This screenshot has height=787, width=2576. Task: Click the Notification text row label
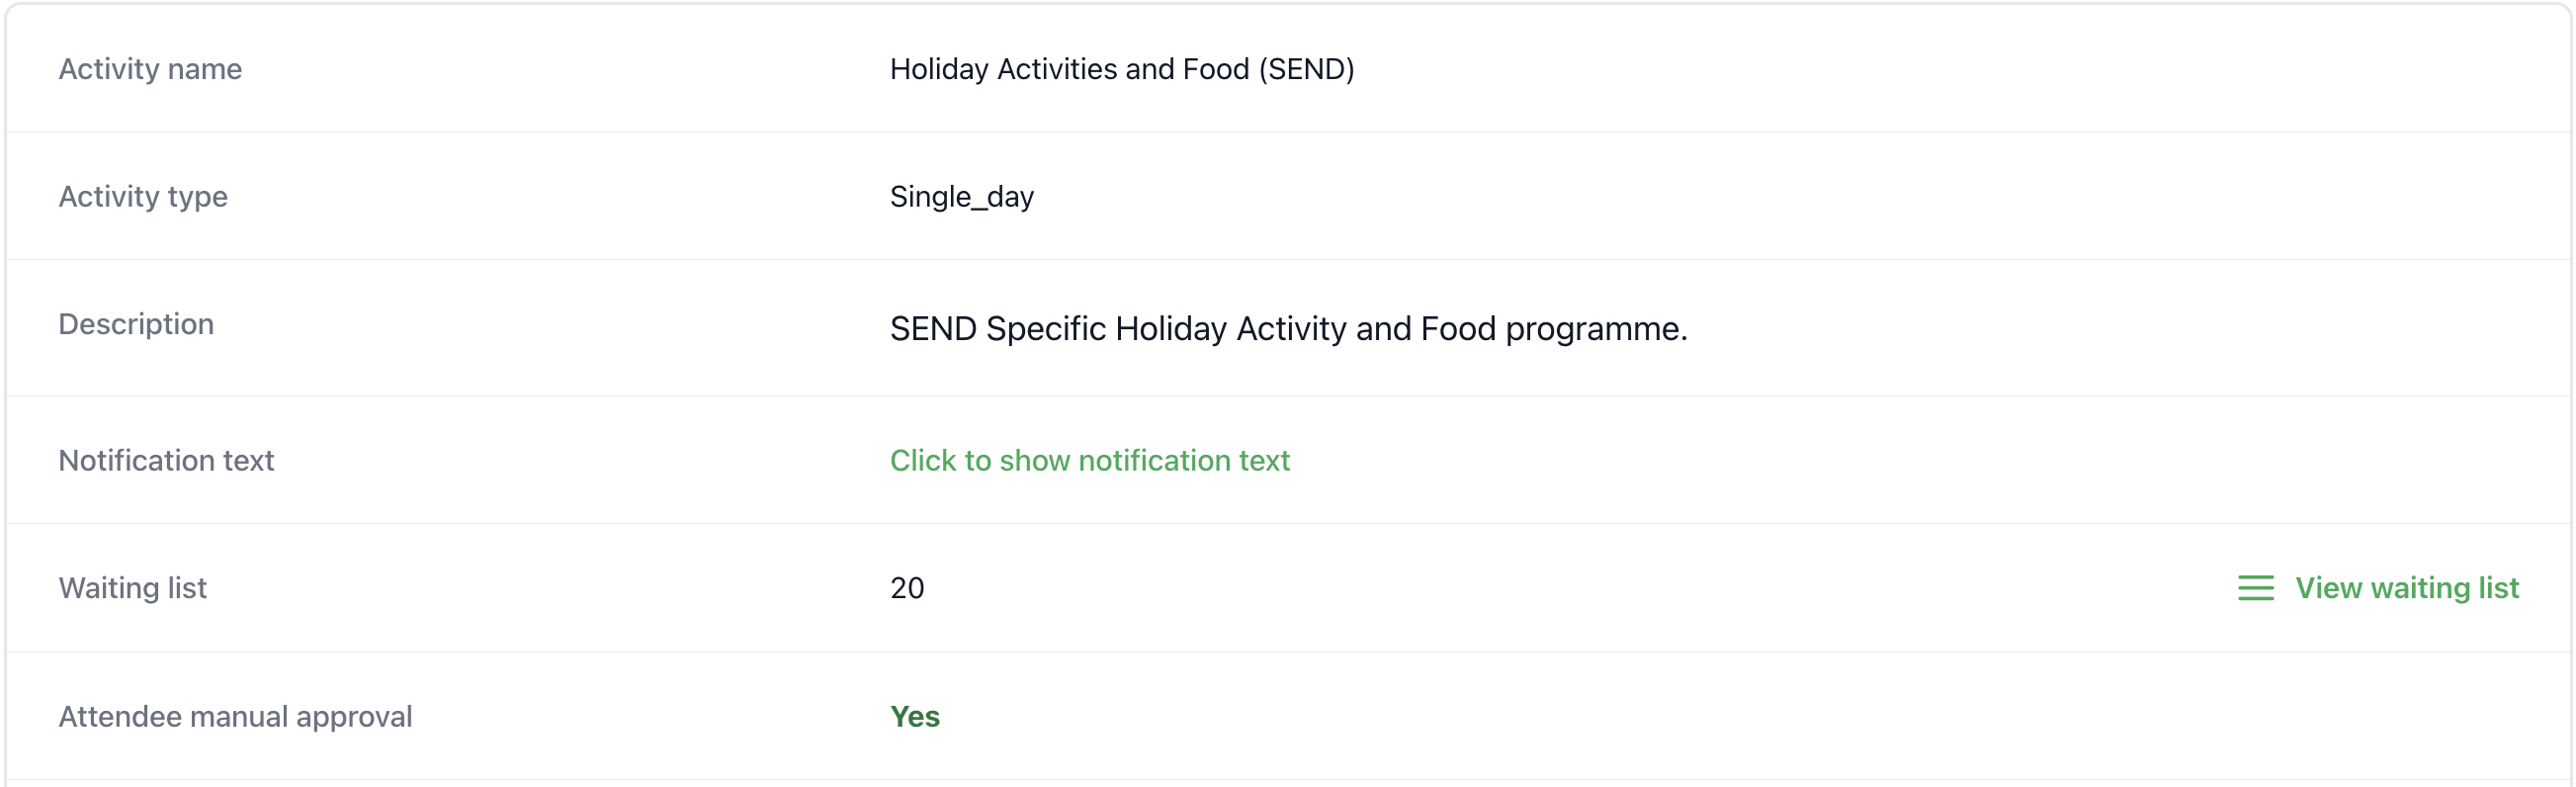click(x=166, y=460)
